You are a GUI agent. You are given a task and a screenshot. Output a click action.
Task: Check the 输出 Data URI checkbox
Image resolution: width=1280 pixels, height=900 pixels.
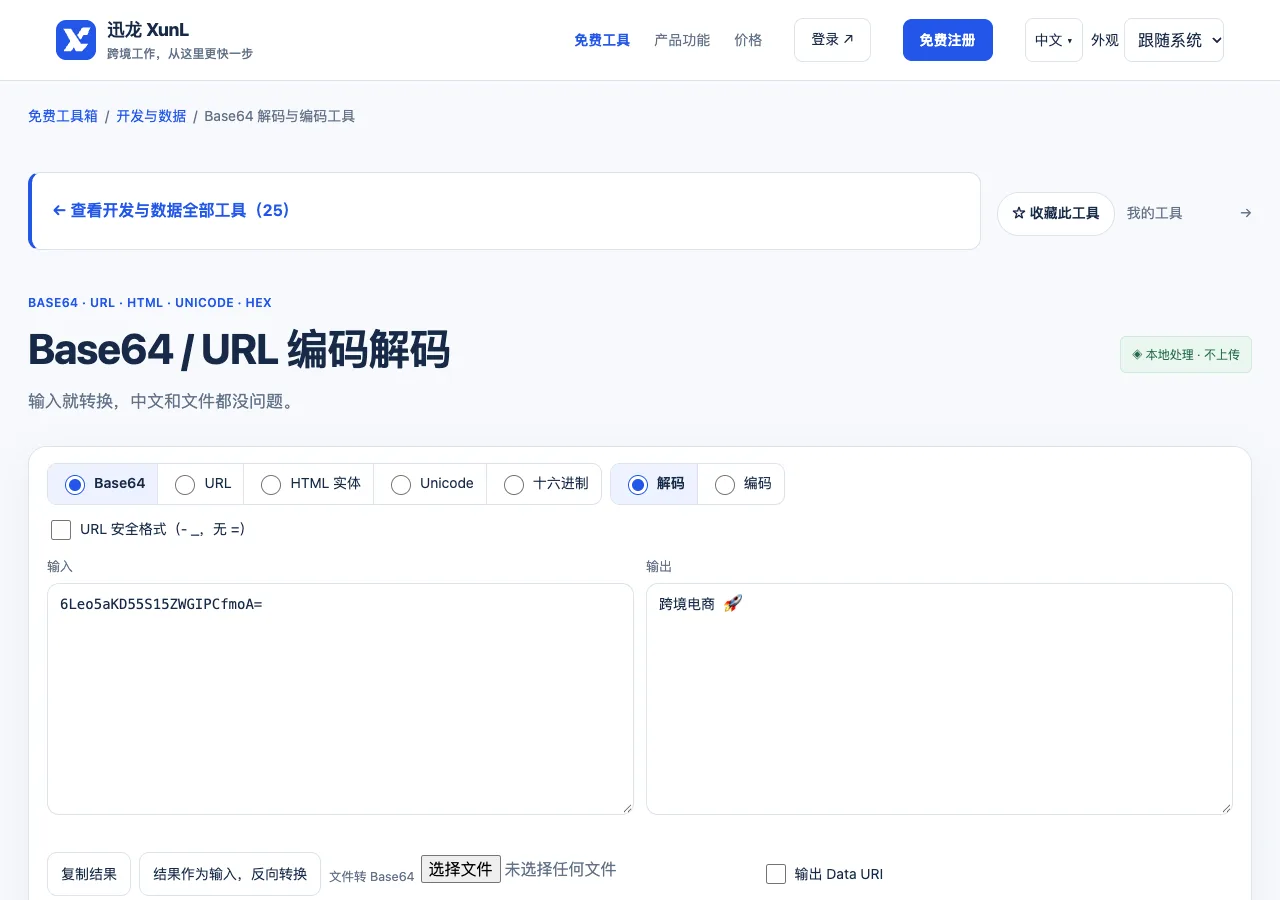pos(776,874)
